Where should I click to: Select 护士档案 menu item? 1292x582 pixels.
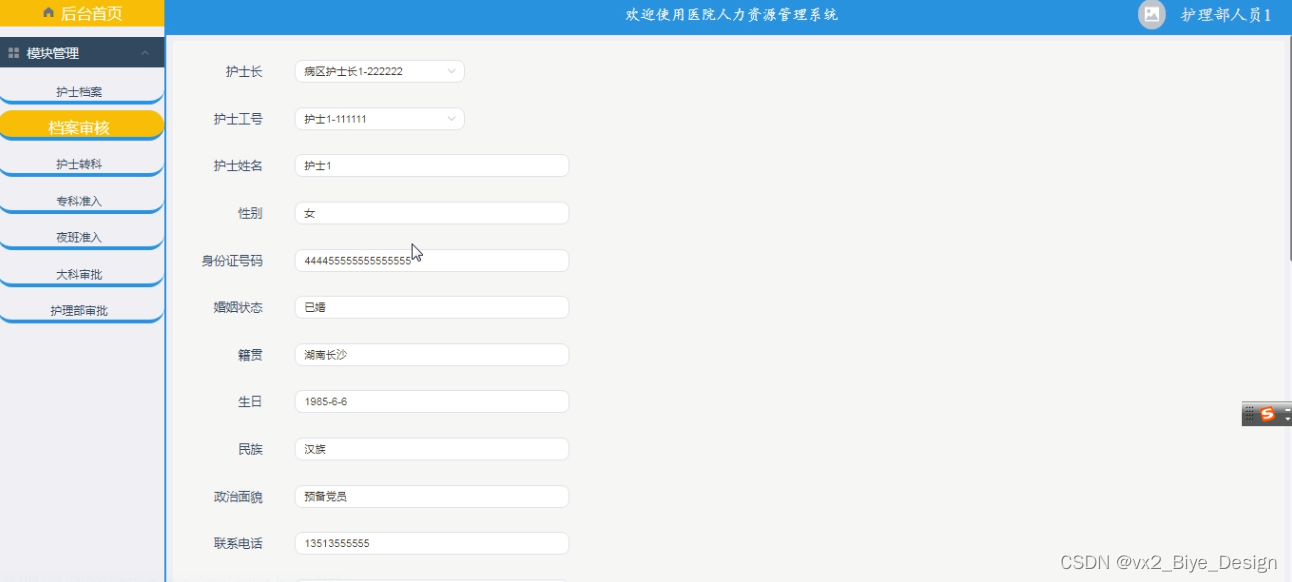click(80, 91)
